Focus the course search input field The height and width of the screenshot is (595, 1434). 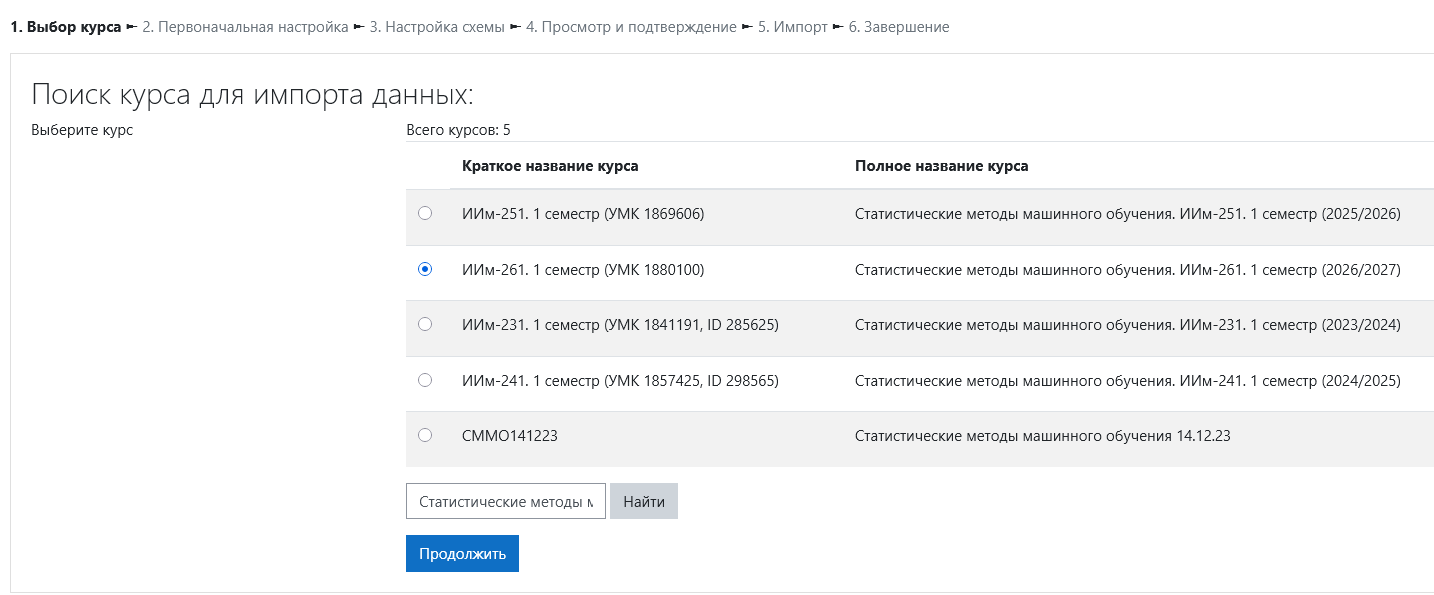[506, 502]
